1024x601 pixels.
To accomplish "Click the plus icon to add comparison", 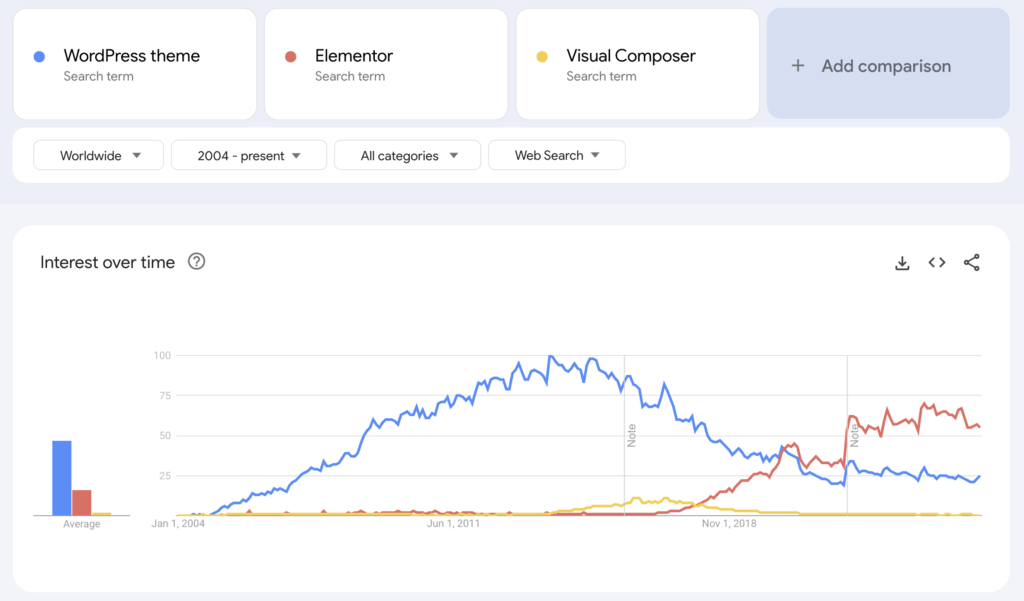I will (798, 66).
